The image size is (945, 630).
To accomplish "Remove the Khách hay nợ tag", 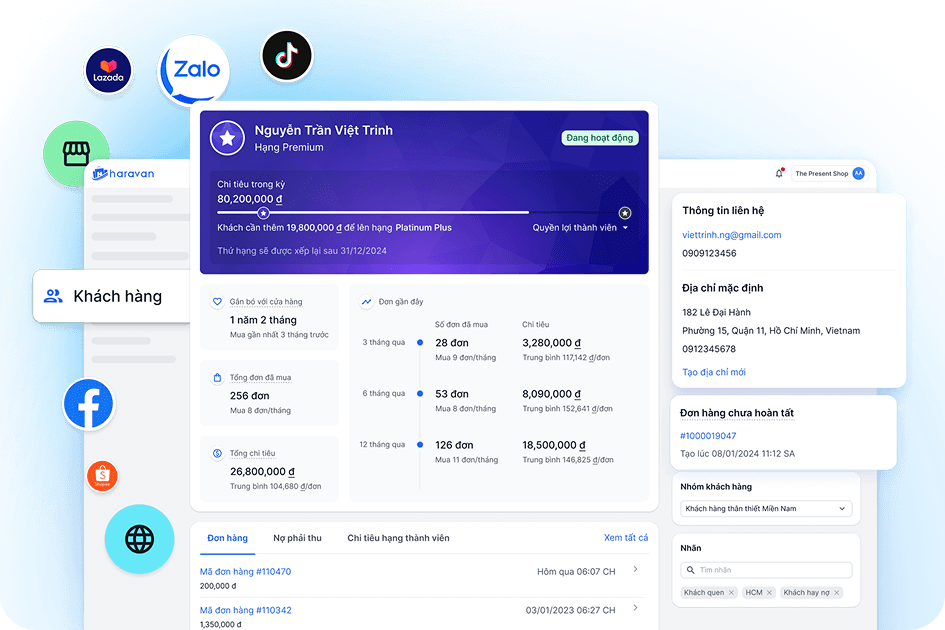I will (836, 593).
